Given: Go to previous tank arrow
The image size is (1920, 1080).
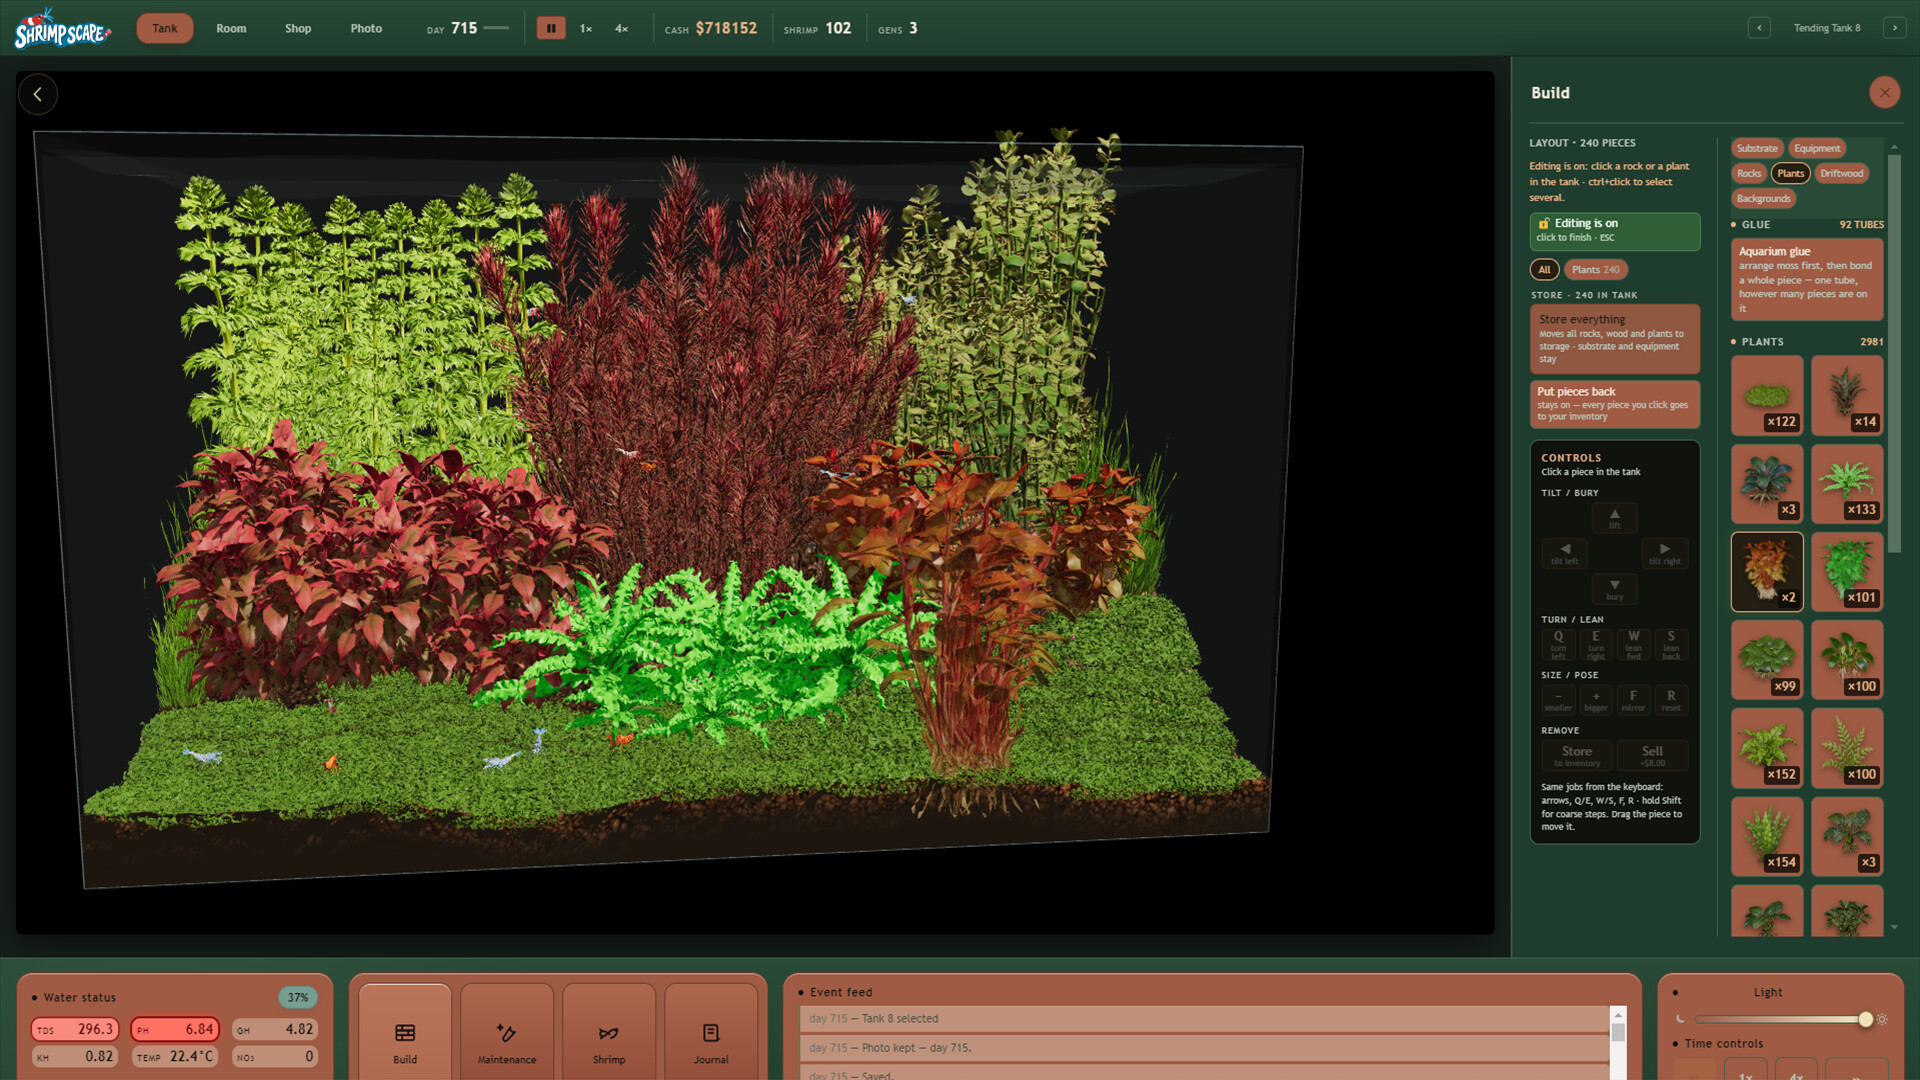Looking at the screenshot, I should click(1759, 28).
